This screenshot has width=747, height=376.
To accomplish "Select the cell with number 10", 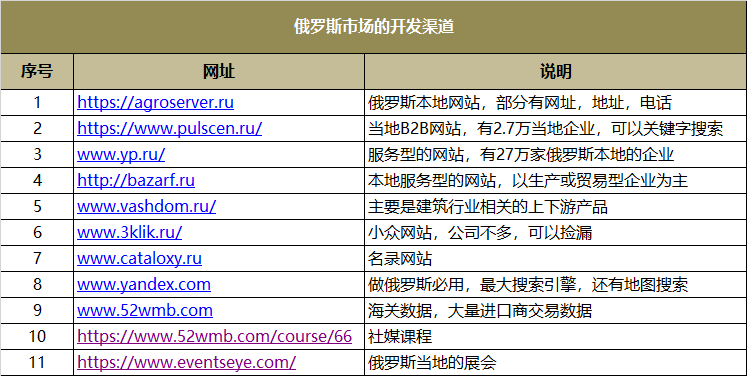I will [37, 336].
